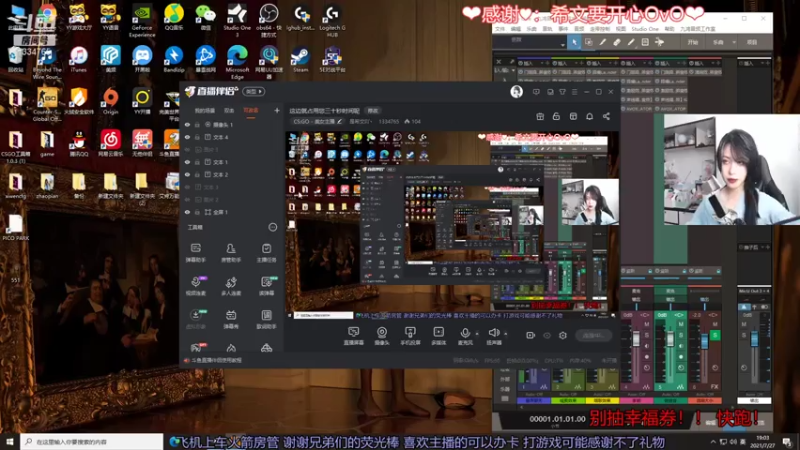
Task: Launch the Studio One 3 desktop shortcut
Action: (237, 21)
